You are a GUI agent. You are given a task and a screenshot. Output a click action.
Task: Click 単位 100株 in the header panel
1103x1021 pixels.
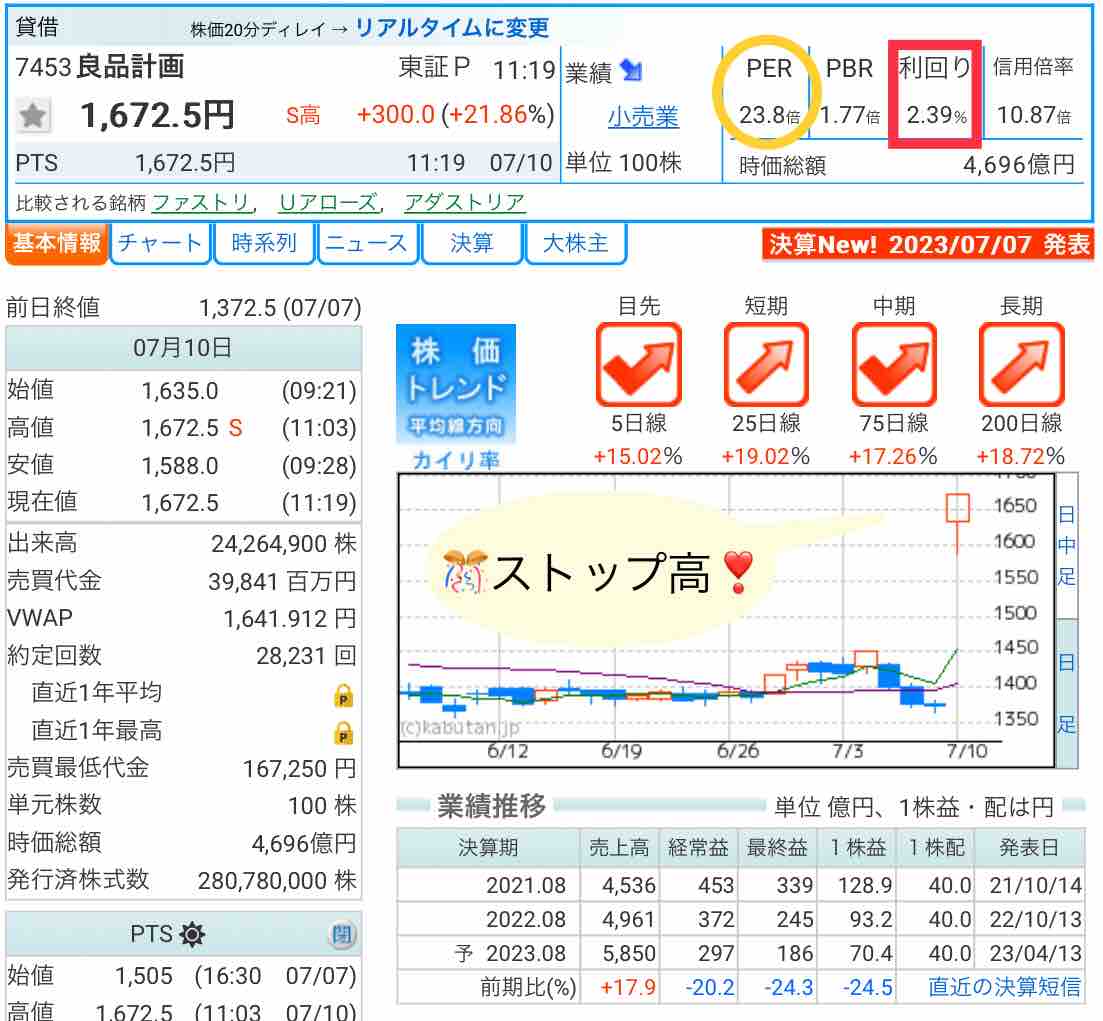624,163
